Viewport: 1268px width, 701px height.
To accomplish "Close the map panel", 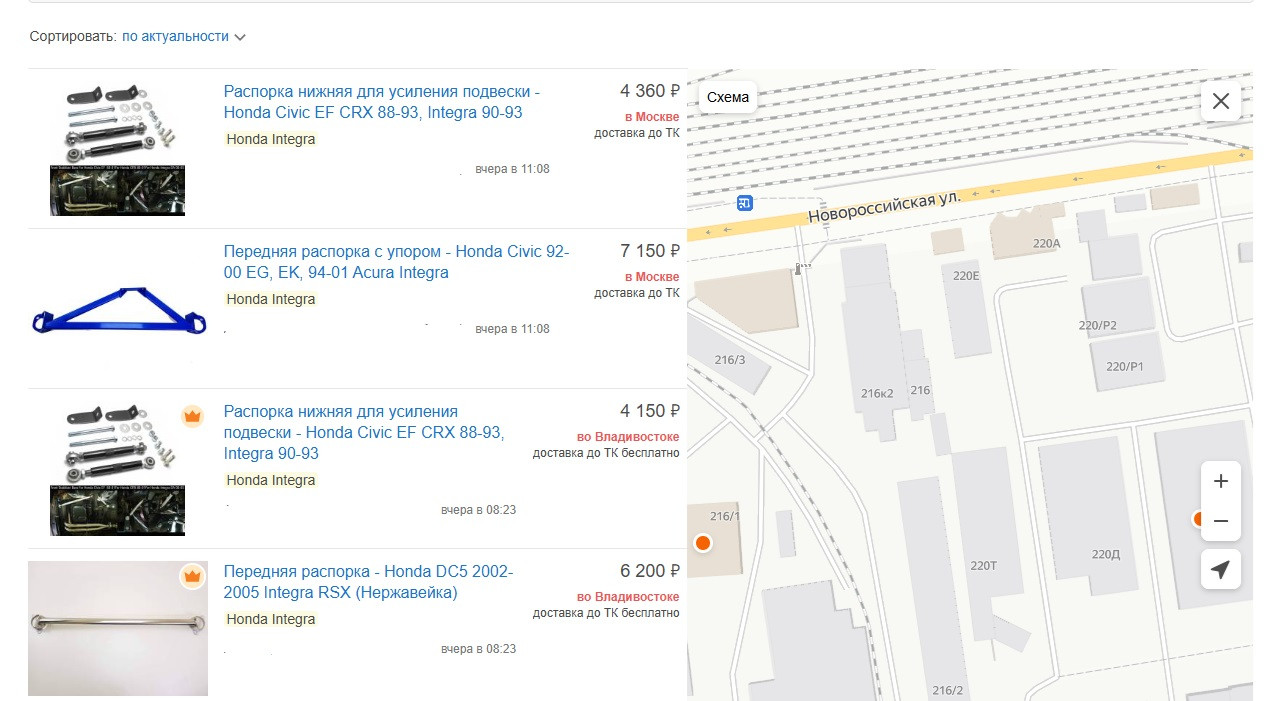I will tap(1221, 101).
